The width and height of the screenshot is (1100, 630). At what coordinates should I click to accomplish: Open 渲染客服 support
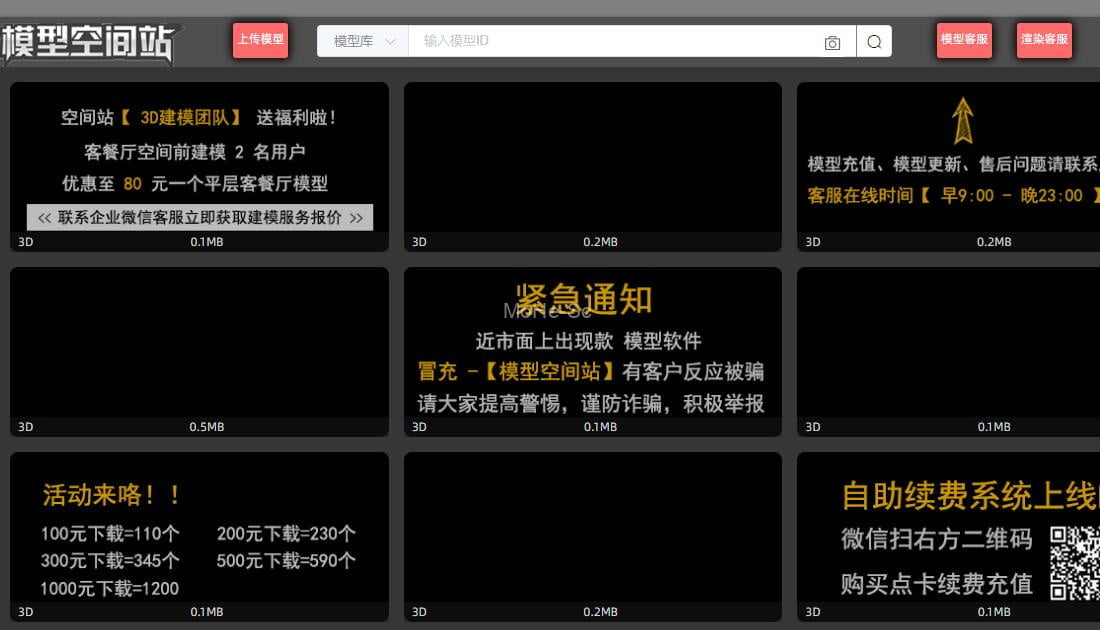click(1044, 40)
